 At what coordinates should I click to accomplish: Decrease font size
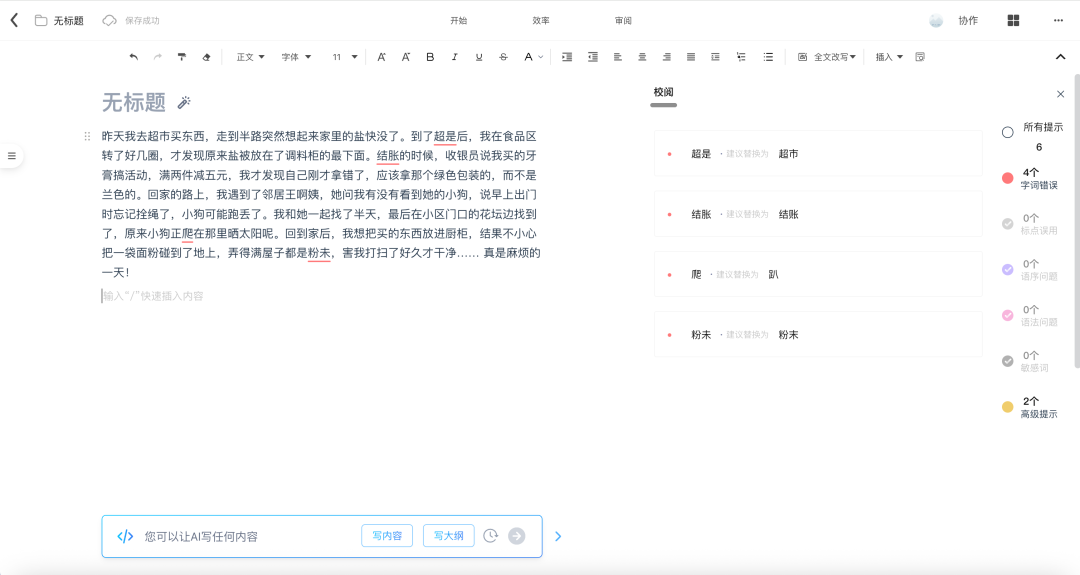click(406, 57)
